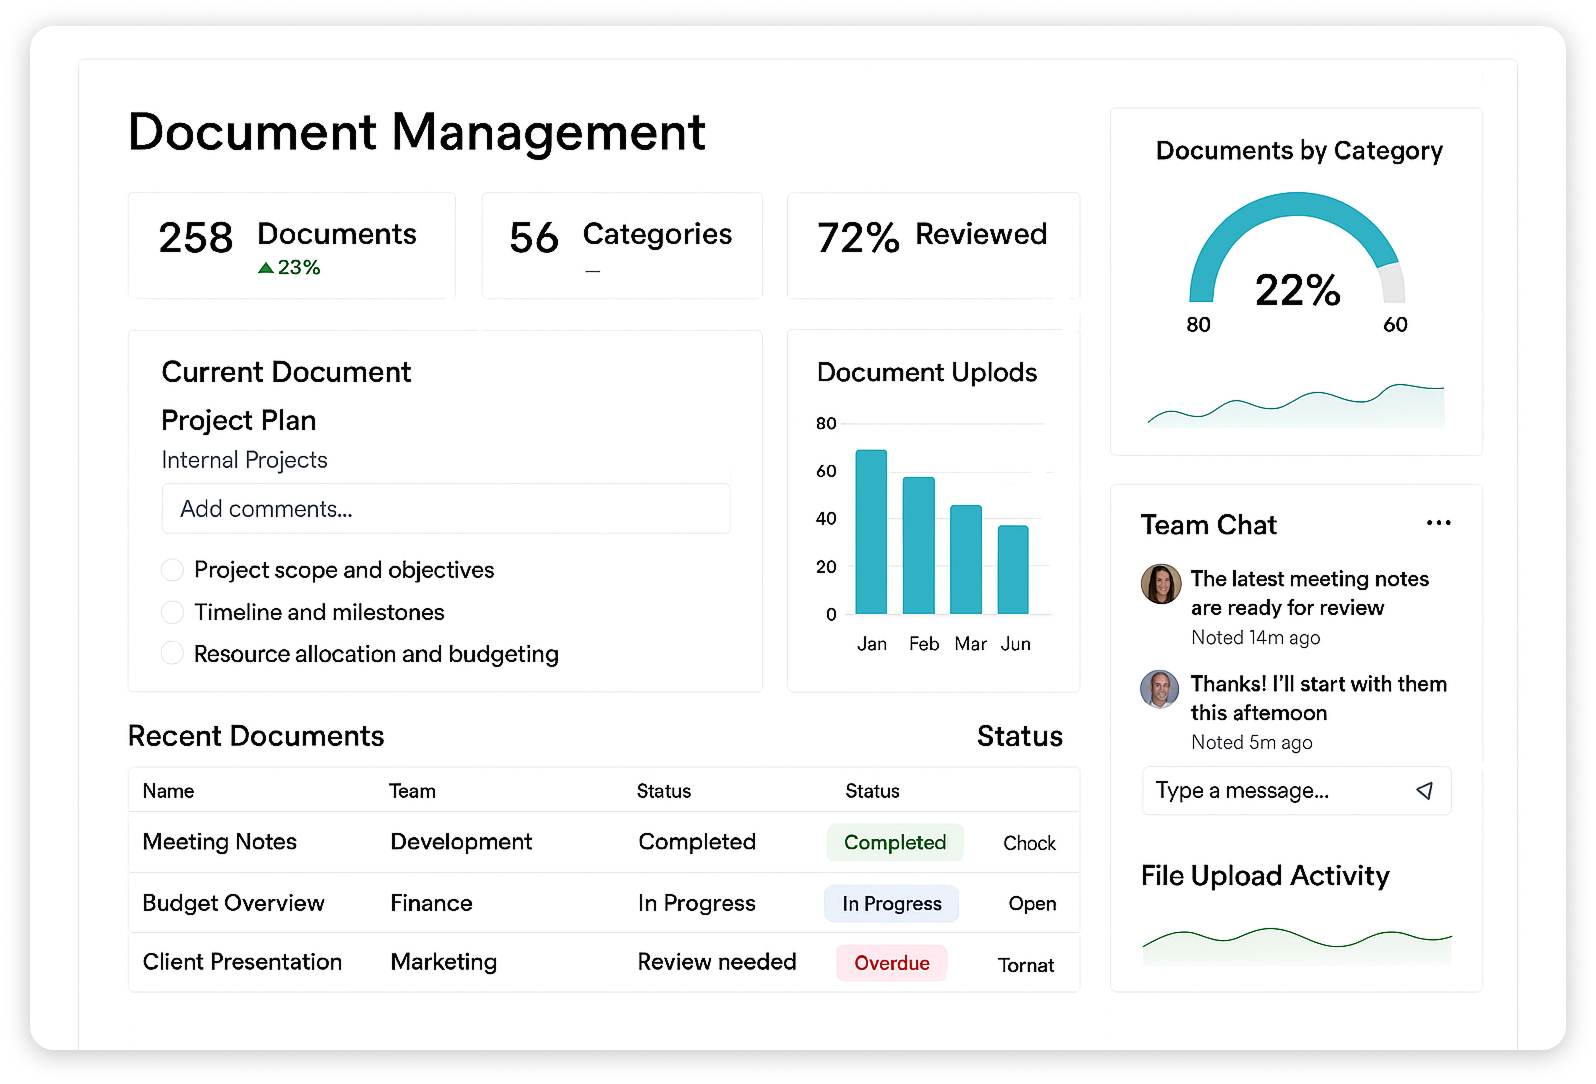1596x1084 pixels.
Task: Select the Timeline and milestones option
Action: pos(173,612)
